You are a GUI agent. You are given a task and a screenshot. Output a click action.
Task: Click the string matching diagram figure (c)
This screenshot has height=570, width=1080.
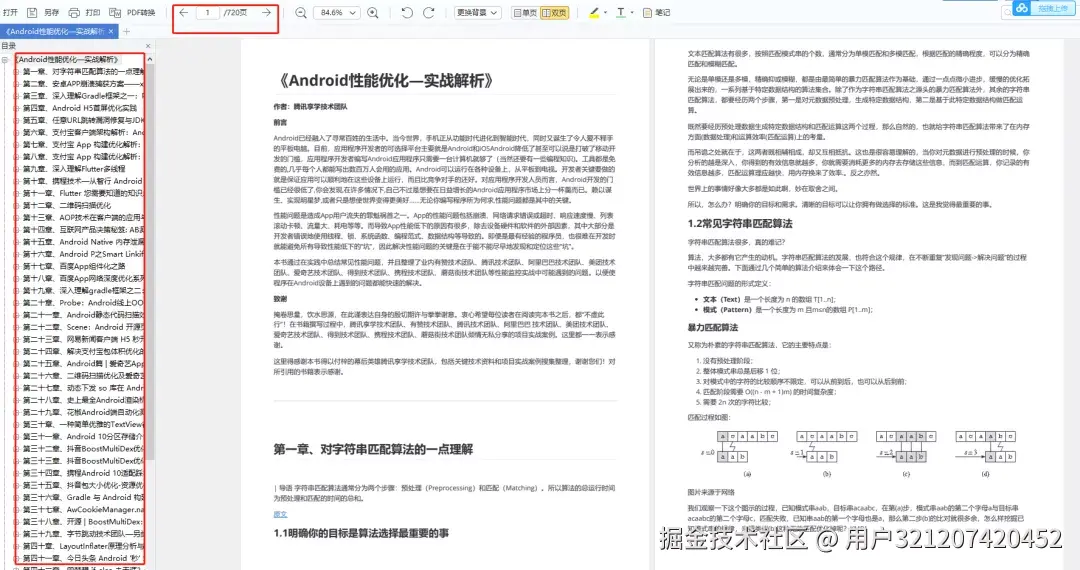click(905, 452)
